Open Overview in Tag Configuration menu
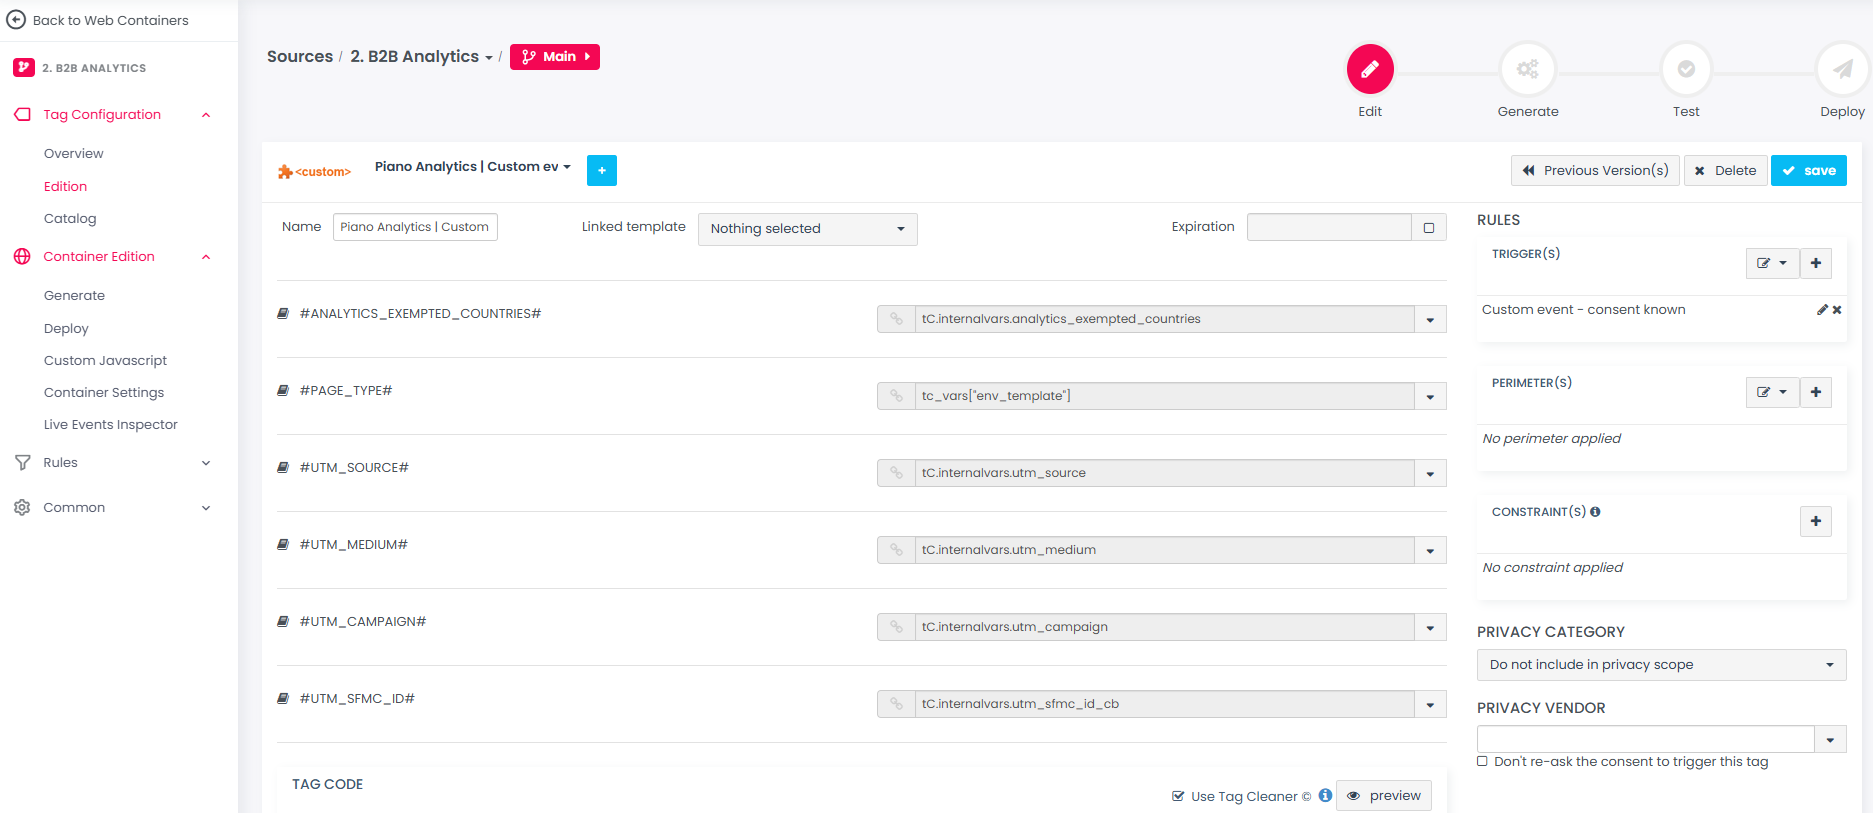This screenshot has width=1873, height=813. tap(74, 154)
